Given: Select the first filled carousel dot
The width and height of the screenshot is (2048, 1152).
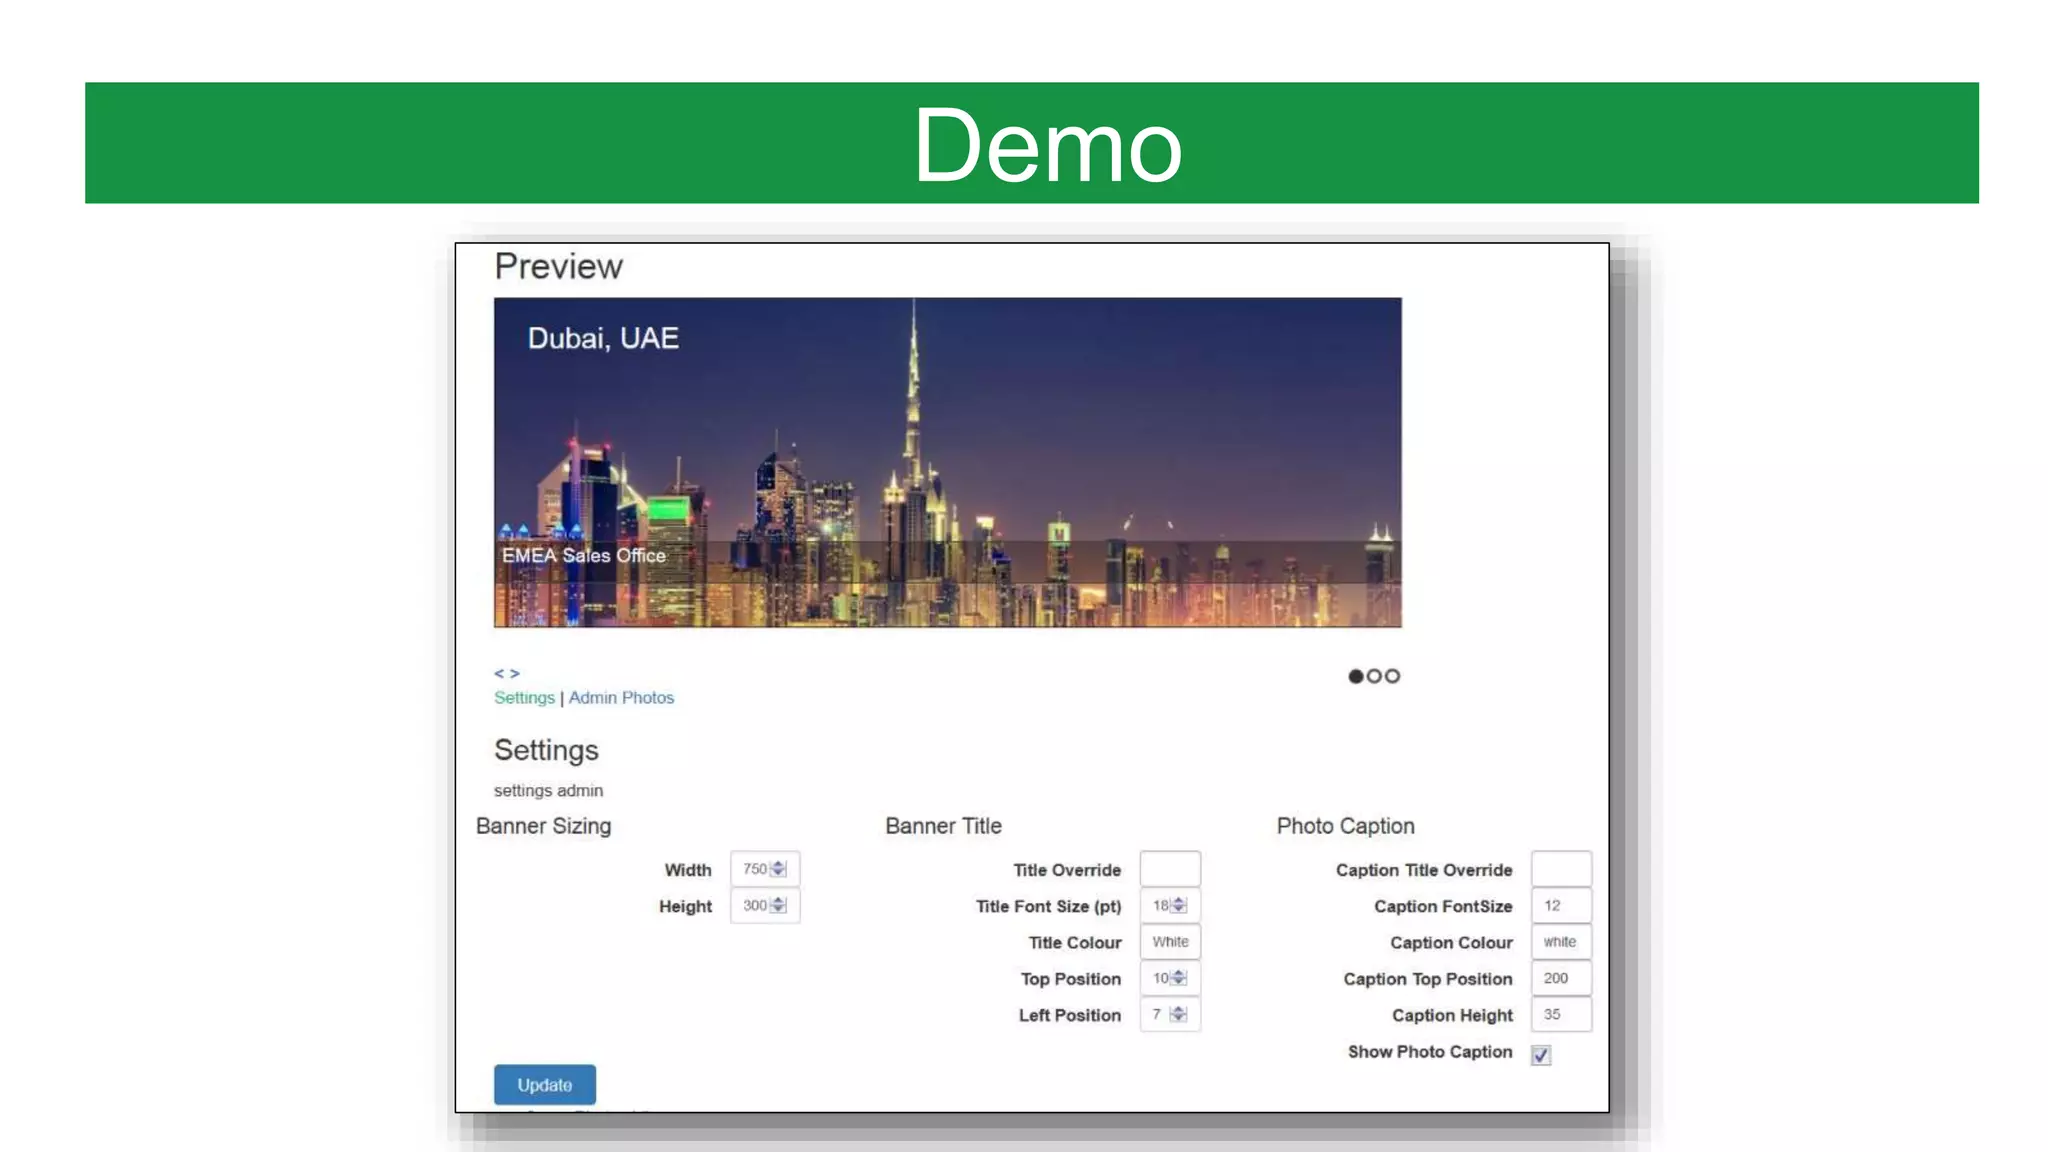Looking at the screenshot, I should click(x=1356, y=676).
